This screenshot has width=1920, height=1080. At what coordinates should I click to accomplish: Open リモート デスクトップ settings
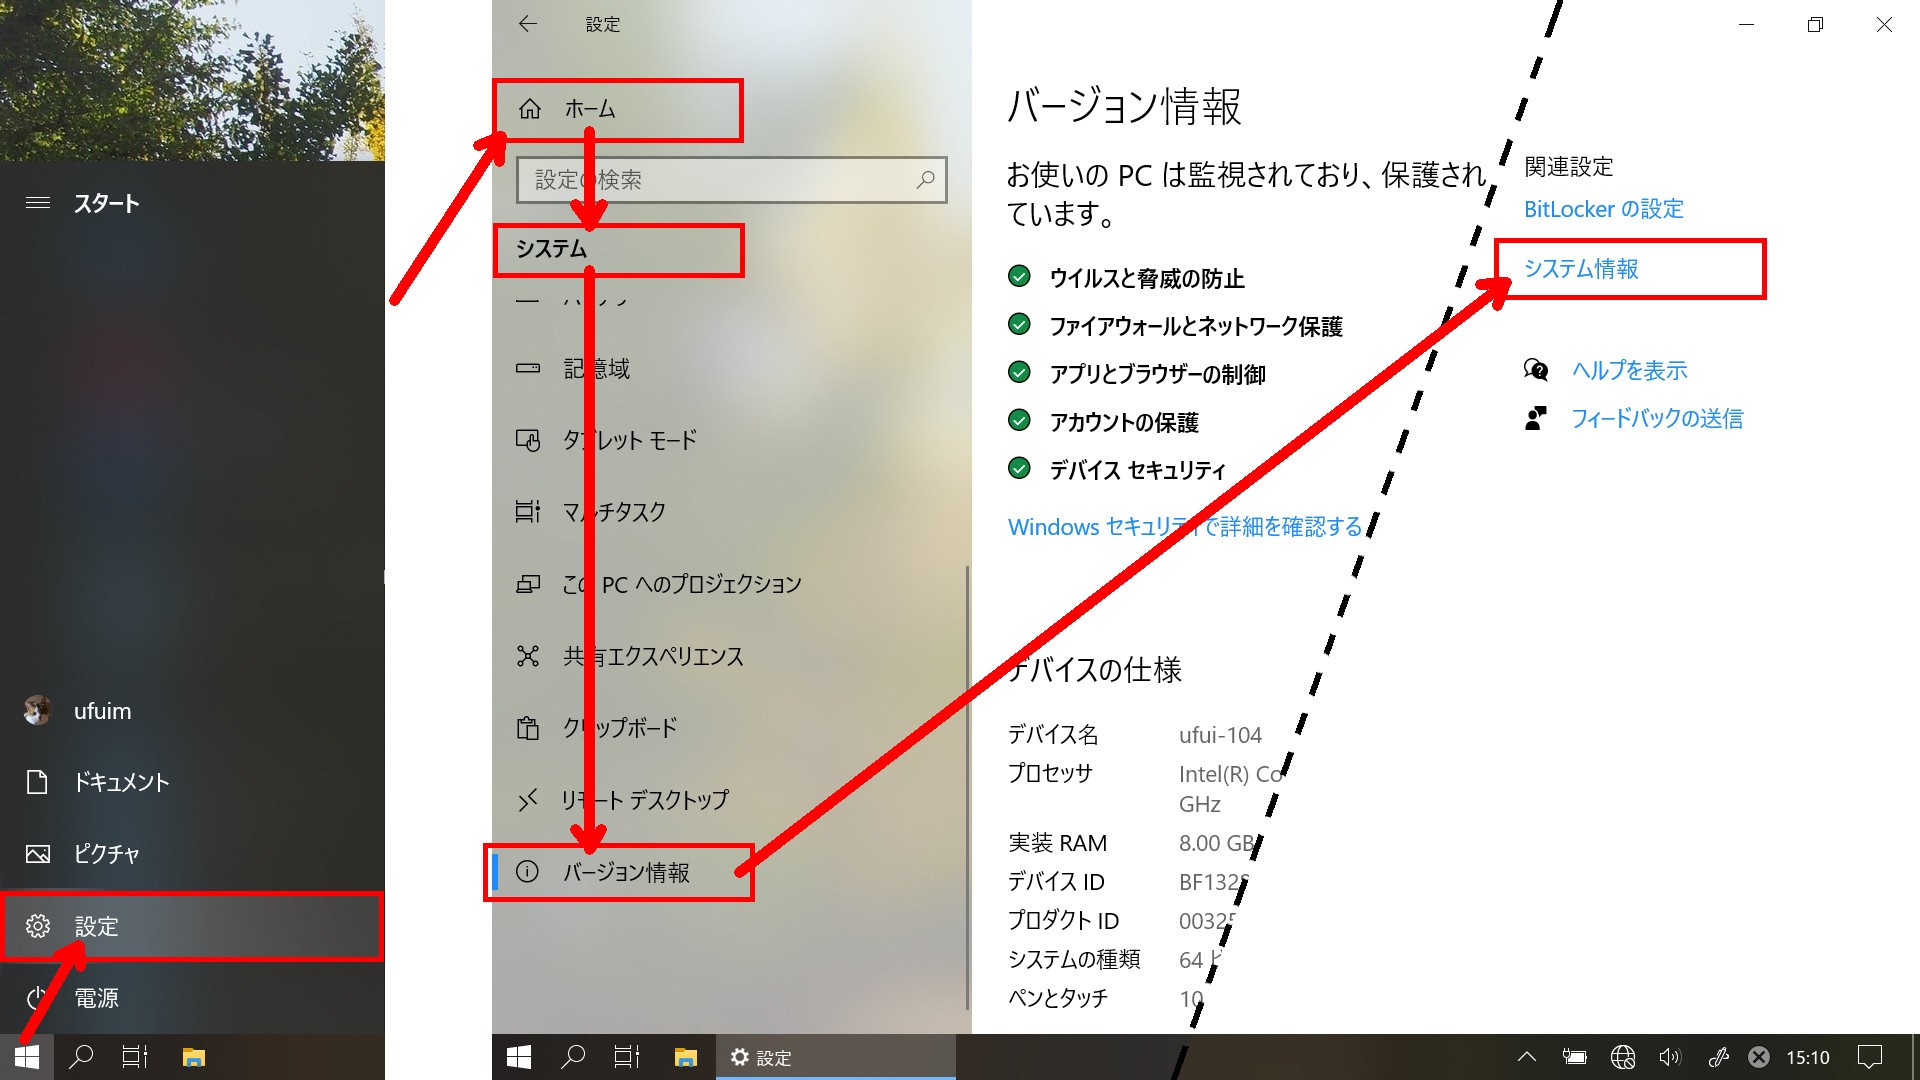click(x=730, y=800)
